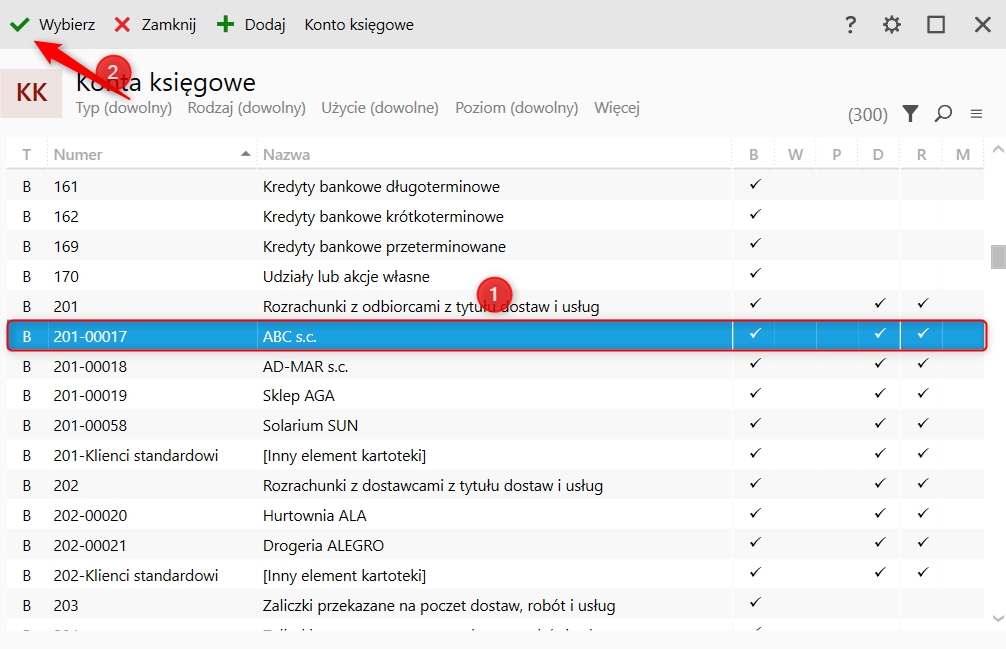Open the Typ (dowolny) filter dropdown
This screenshot has width=1006, height=649.
click(x=124, y=108)
